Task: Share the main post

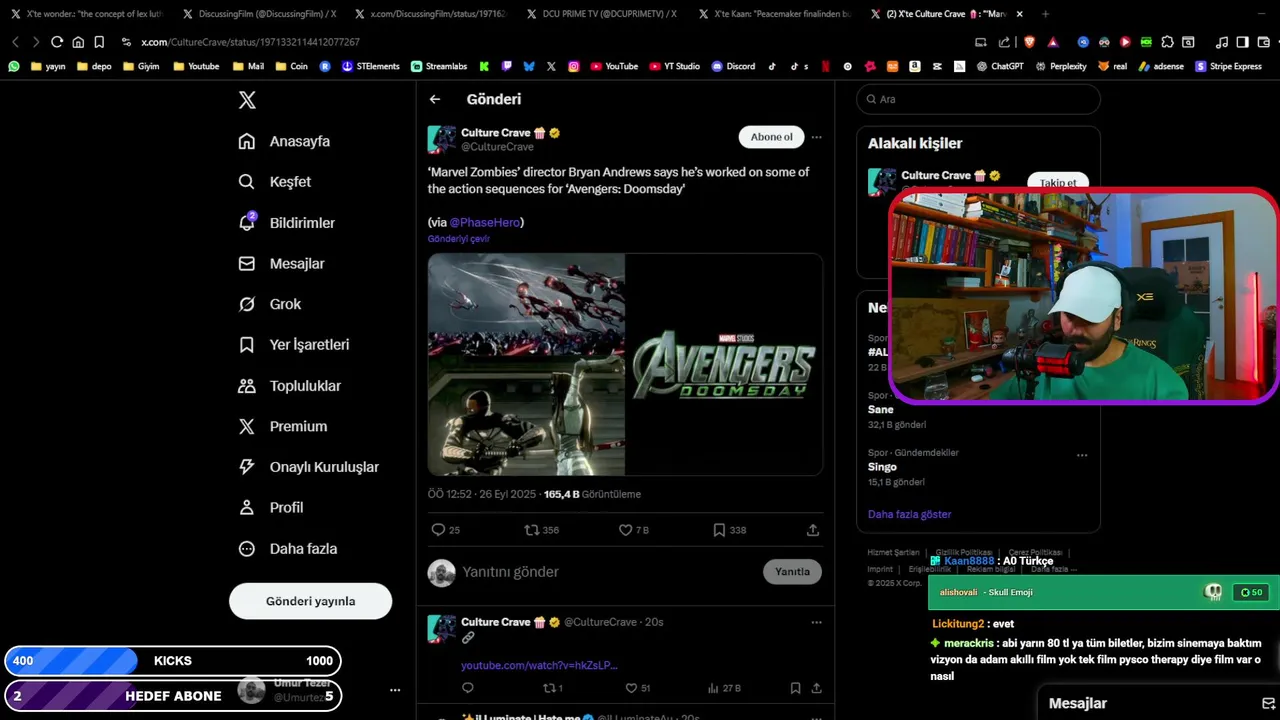Action: [813, 530]
